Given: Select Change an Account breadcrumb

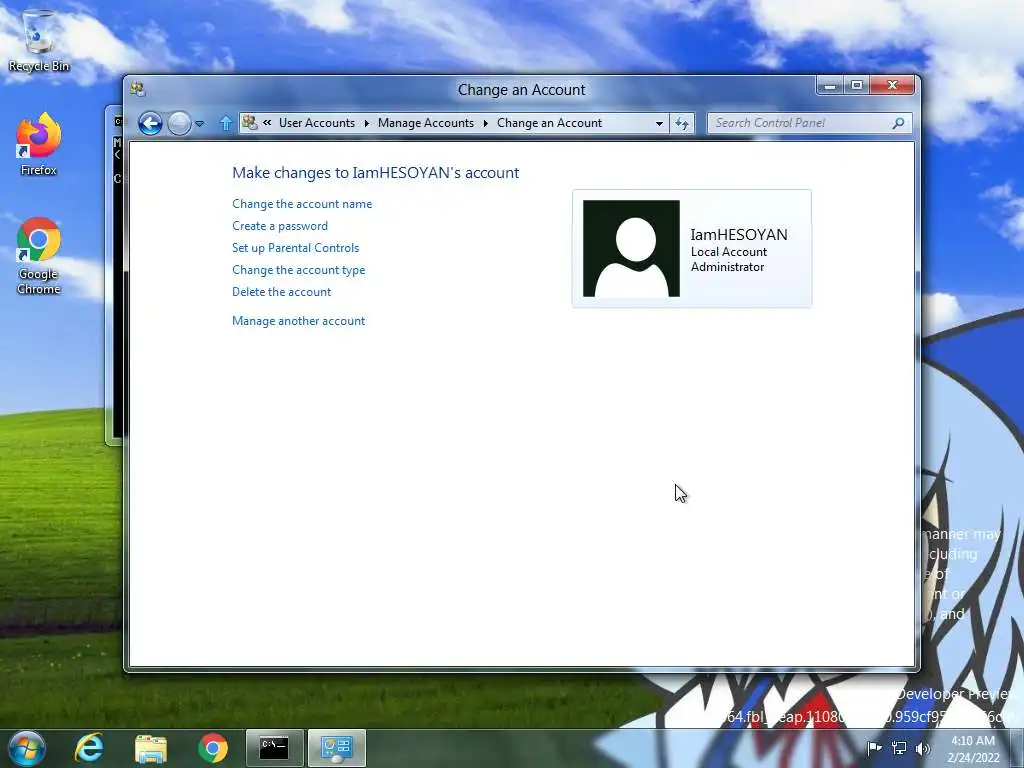Looking at the screenshot, I should click(549, 123).
